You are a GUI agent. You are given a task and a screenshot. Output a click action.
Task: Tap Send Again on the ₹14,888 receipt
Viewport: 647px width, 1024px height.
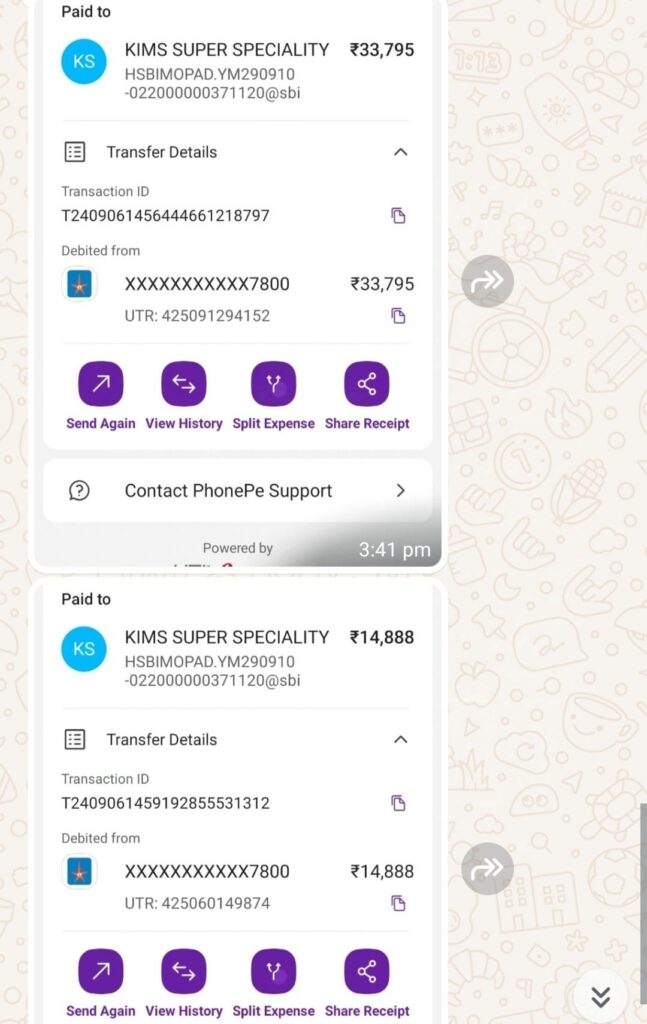pyautogui.click(x=101, y=972)
